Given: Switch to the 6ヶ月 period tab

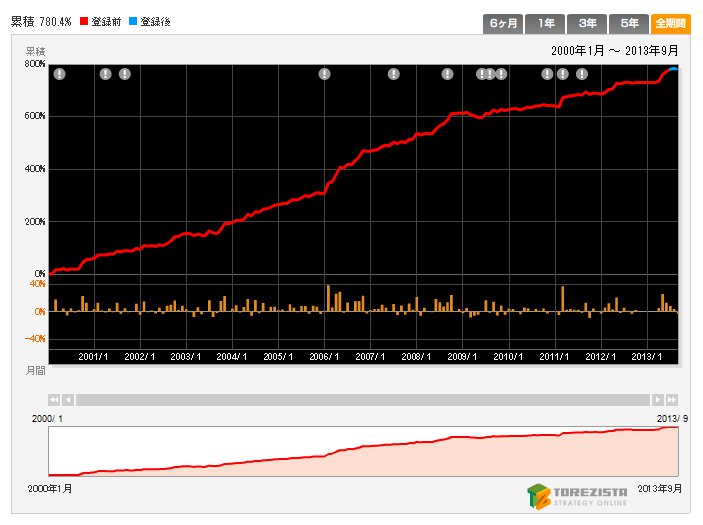Looking at the screenshot, I should click(502, 23).
